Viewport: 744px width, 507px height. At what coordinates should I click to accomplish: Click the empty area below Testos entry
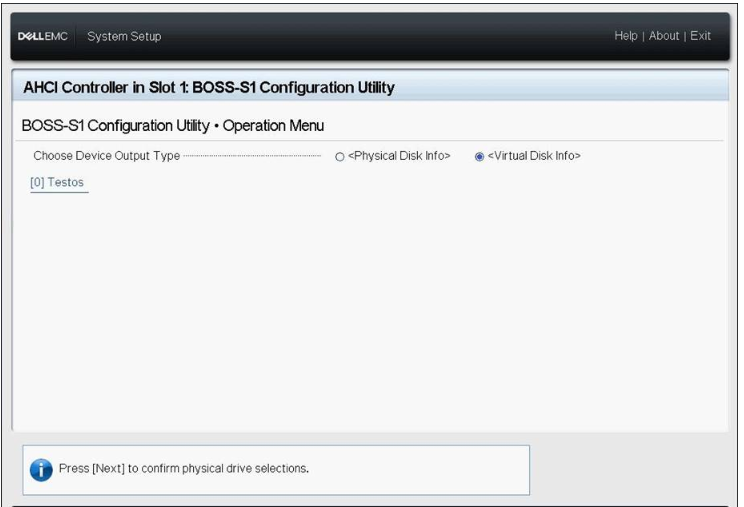[300, 300]
